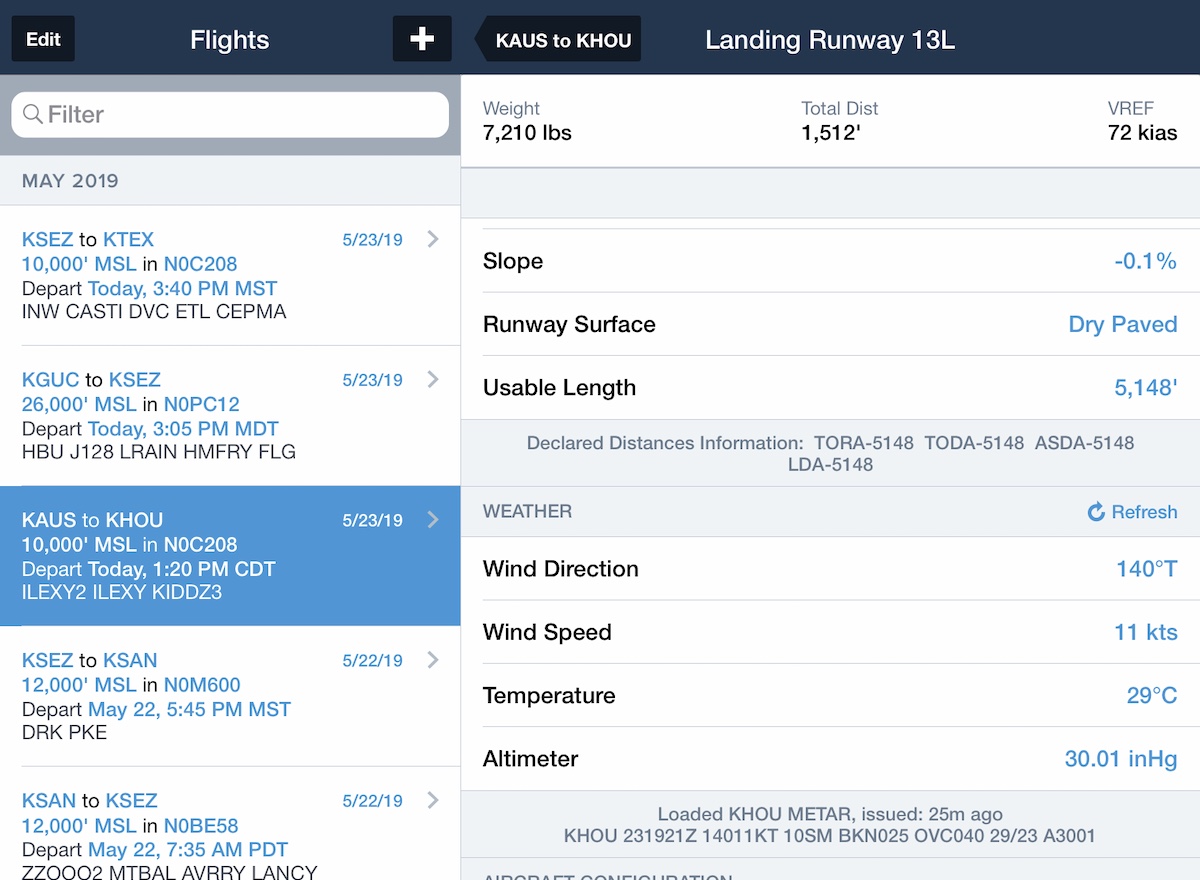This screenshot has width=1200, height=880.
Task: Select the KSEZ to KTEX flight row
Action: (x=230, y=275)
